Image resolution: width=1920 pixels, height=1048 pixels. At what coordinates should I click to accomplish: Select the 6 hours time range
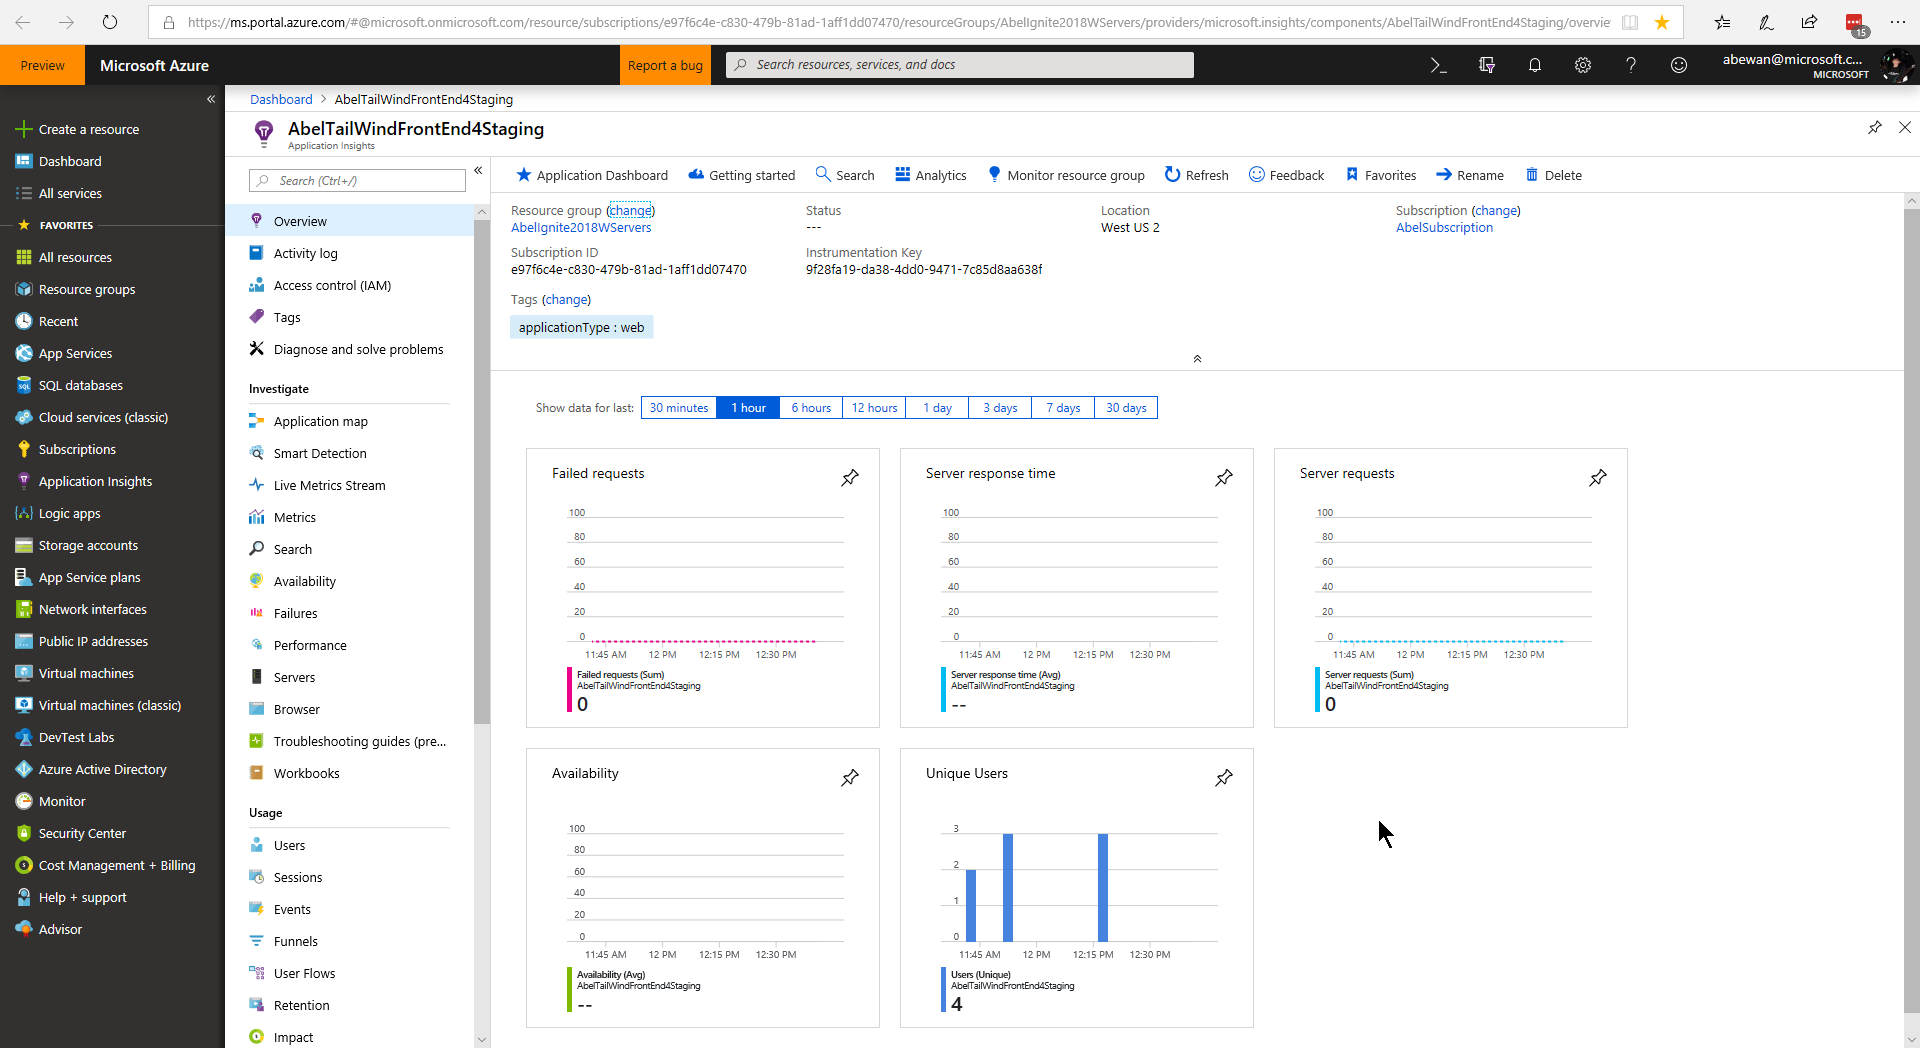point(811,408)
